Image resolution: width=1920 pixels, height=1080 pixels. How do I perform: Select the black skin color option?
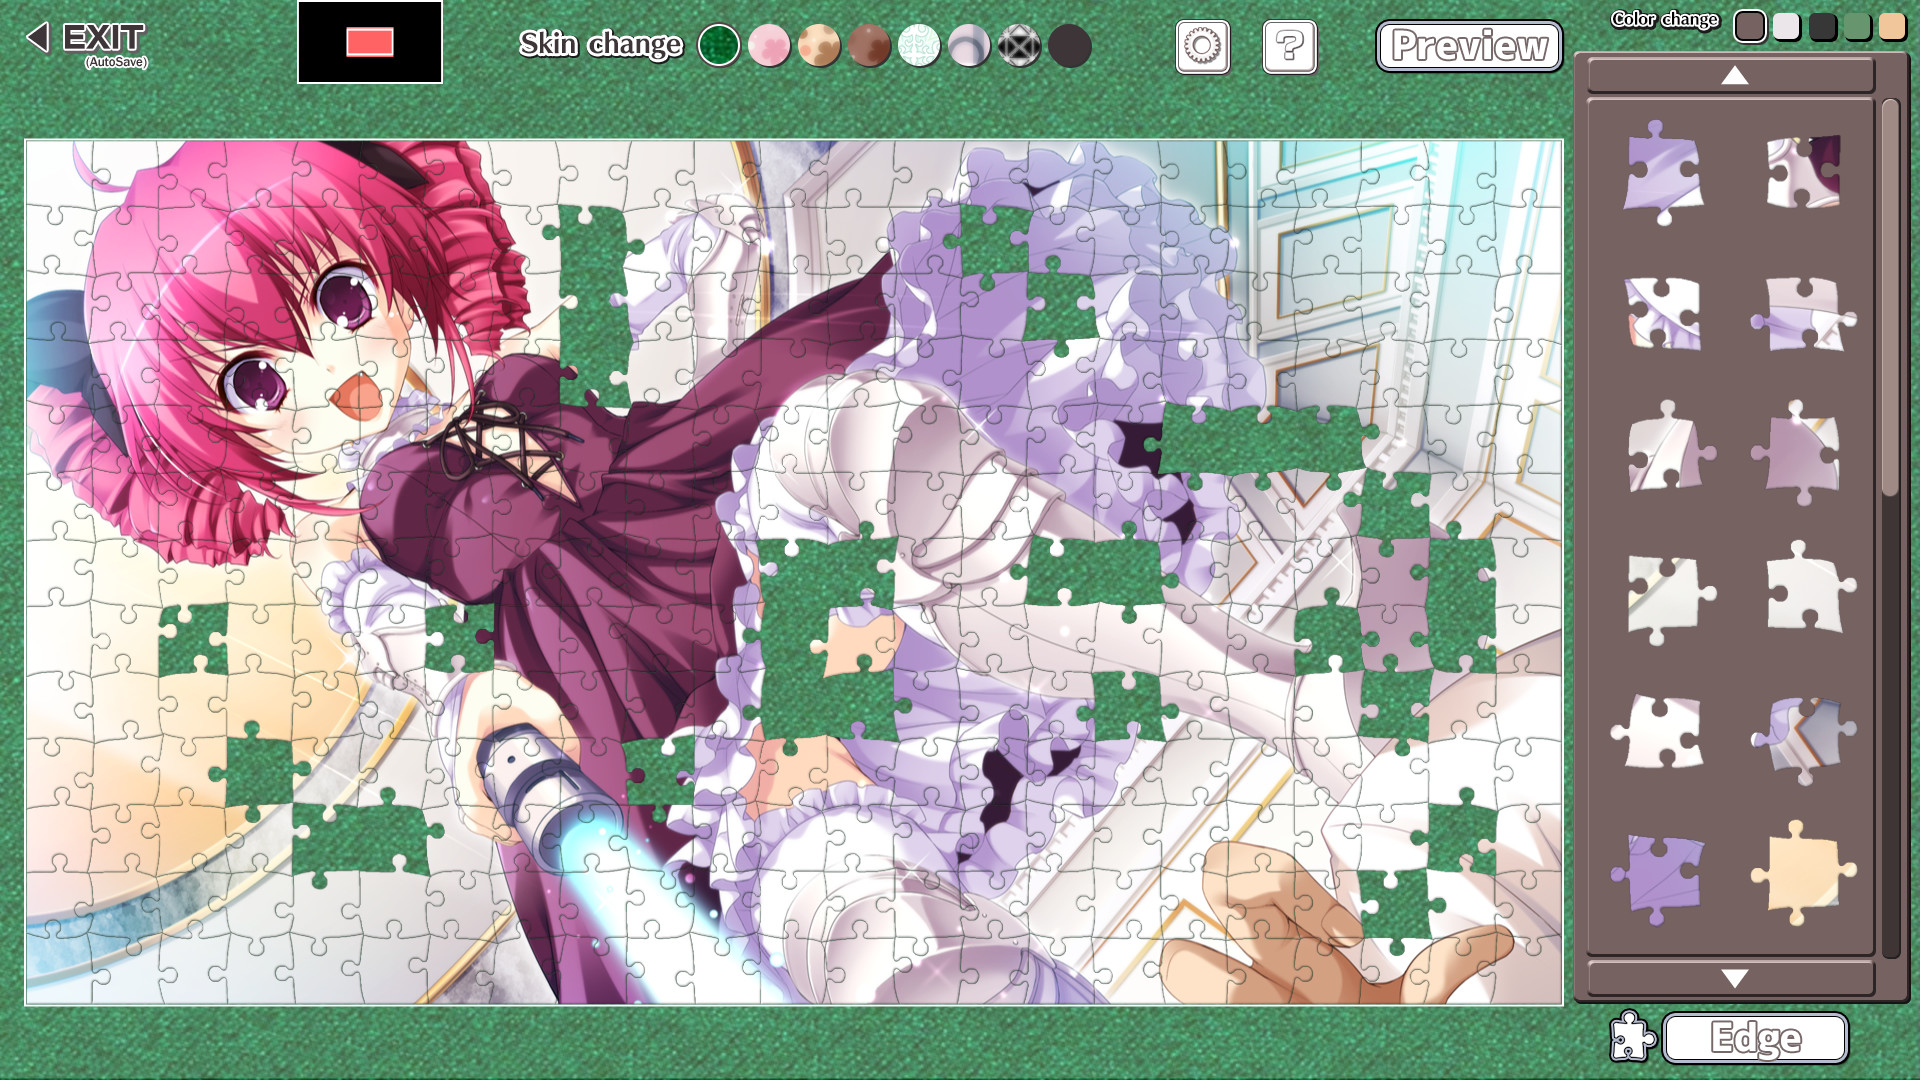(1069, 46)
